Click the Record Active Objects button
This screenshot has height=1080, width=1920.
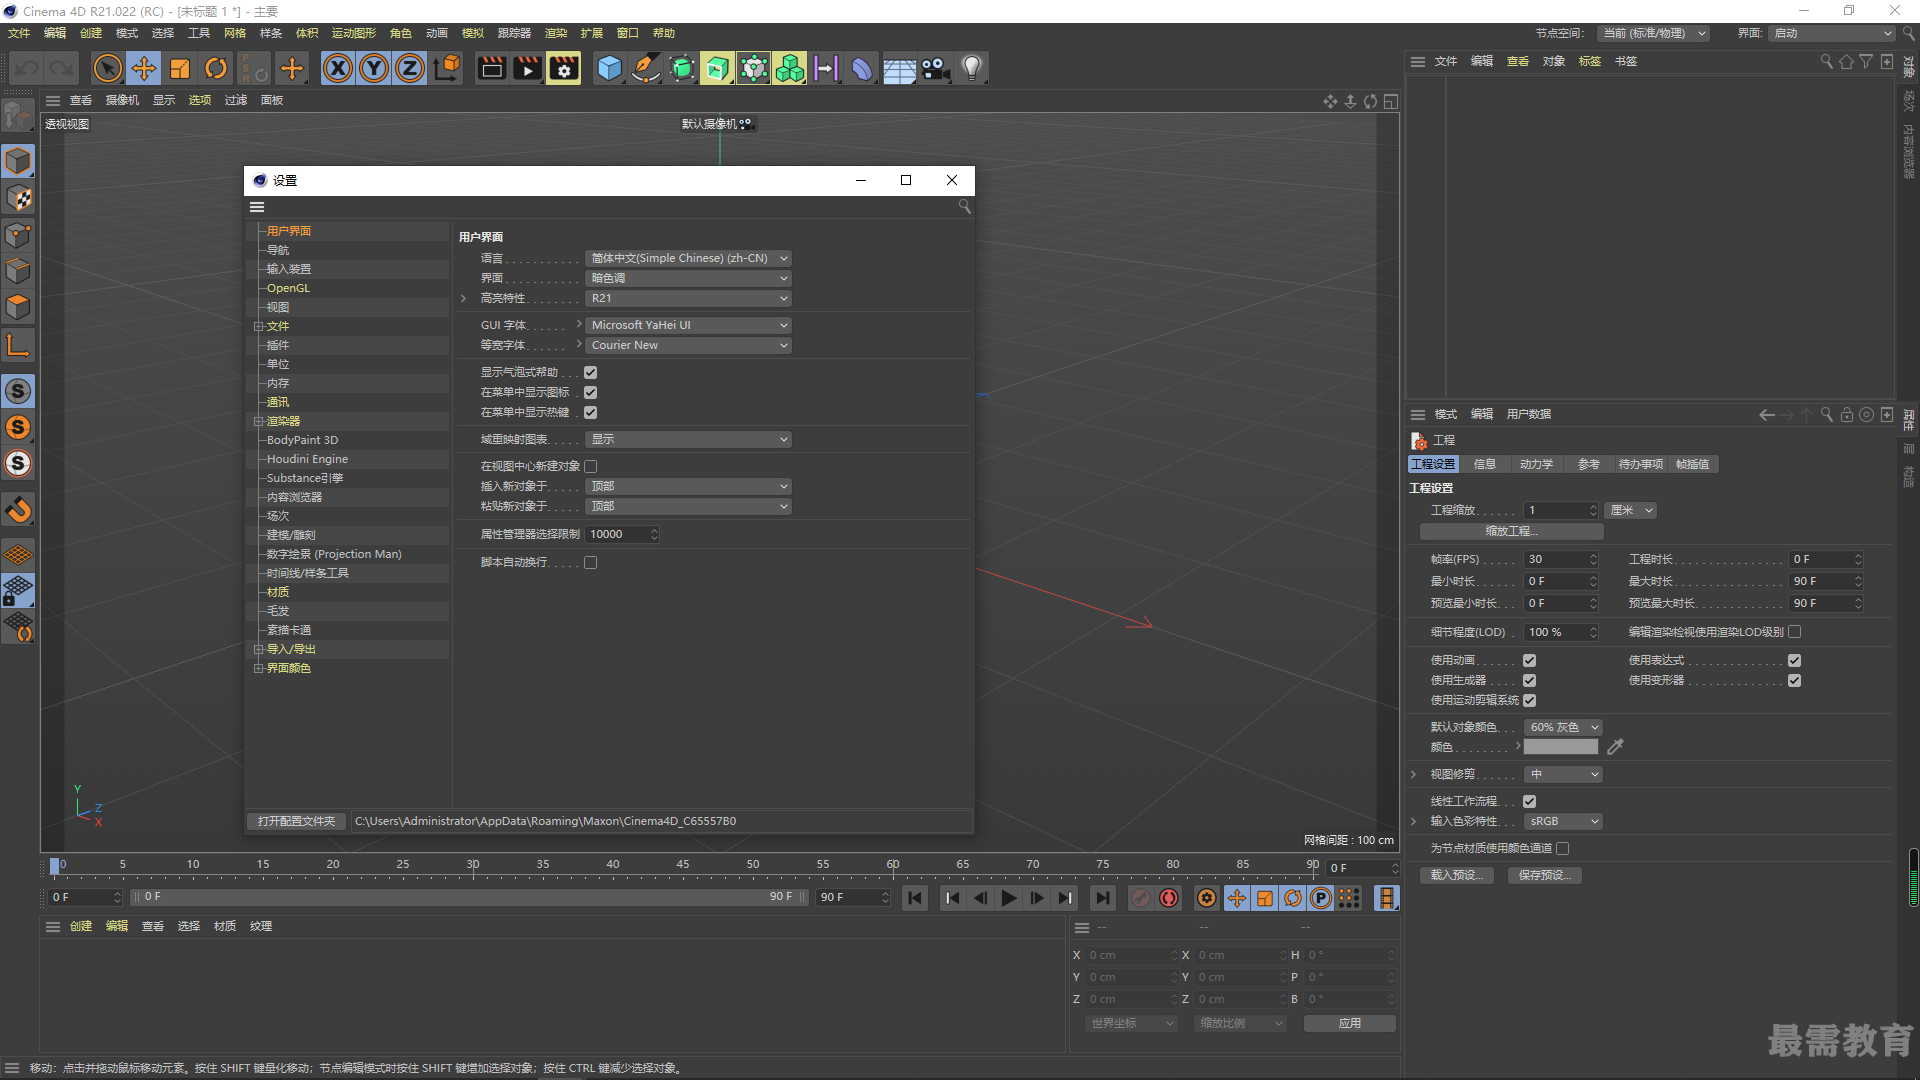pos(1141,898)
